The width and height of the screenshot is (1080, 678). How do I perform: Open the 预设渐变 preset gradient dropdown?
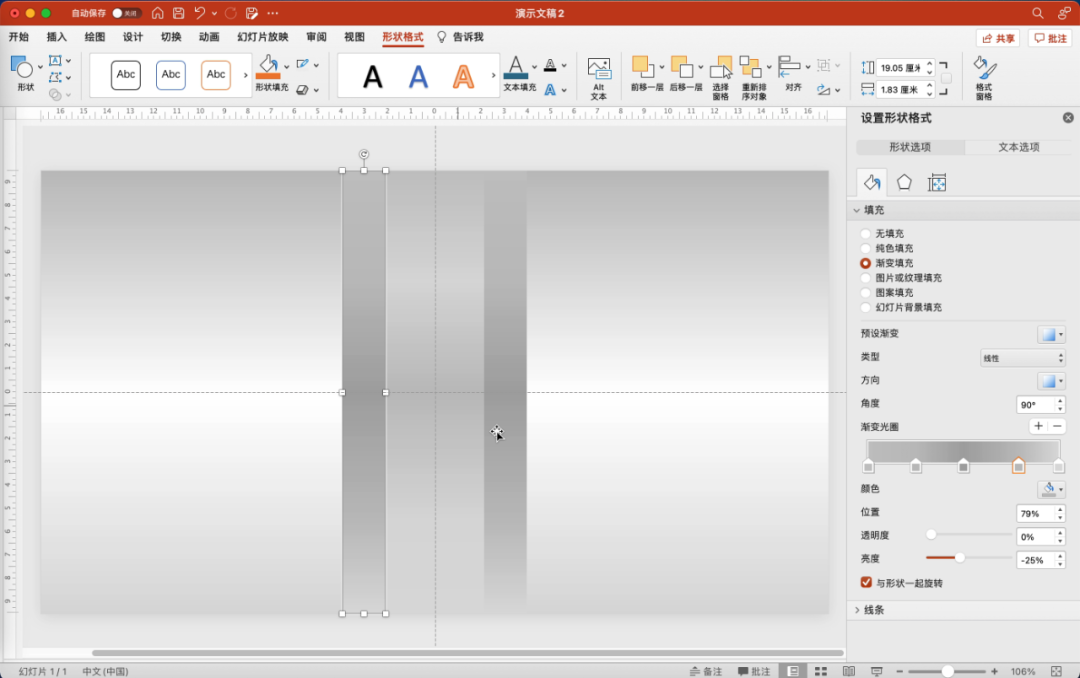point(1051,334)
